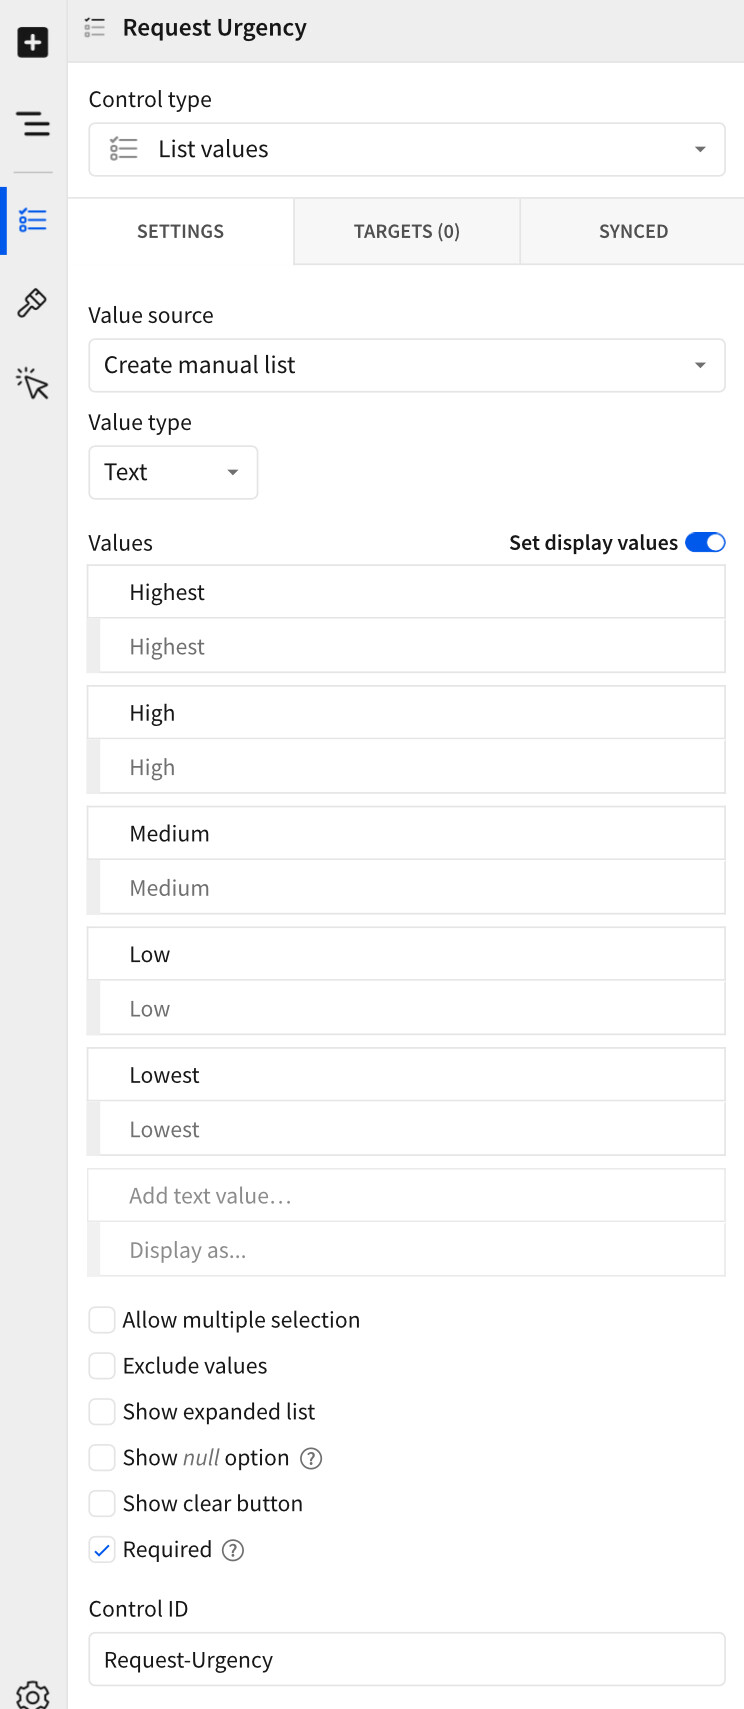Switch to the TARGETS tab

[406, 231]
